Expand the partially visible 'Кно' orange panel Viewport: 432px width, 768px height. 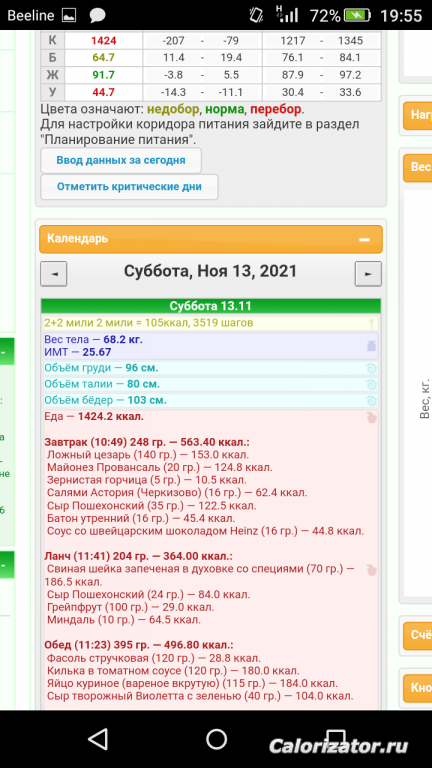(417, 688)
